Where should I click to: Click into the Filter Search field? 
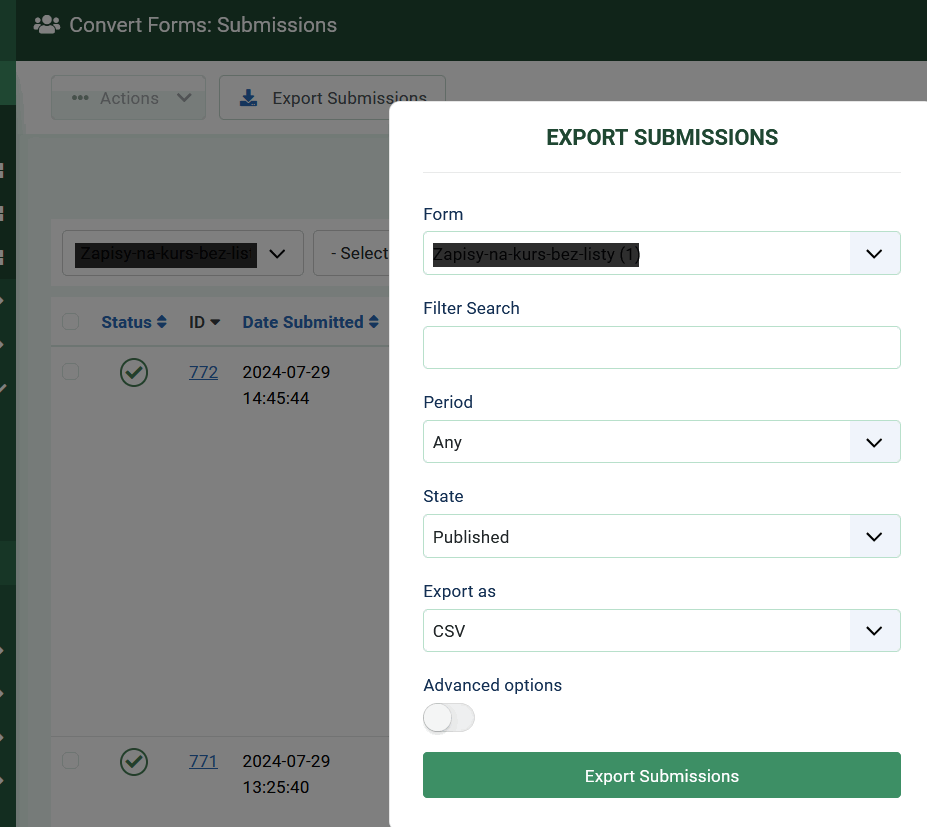click(661, 348)
